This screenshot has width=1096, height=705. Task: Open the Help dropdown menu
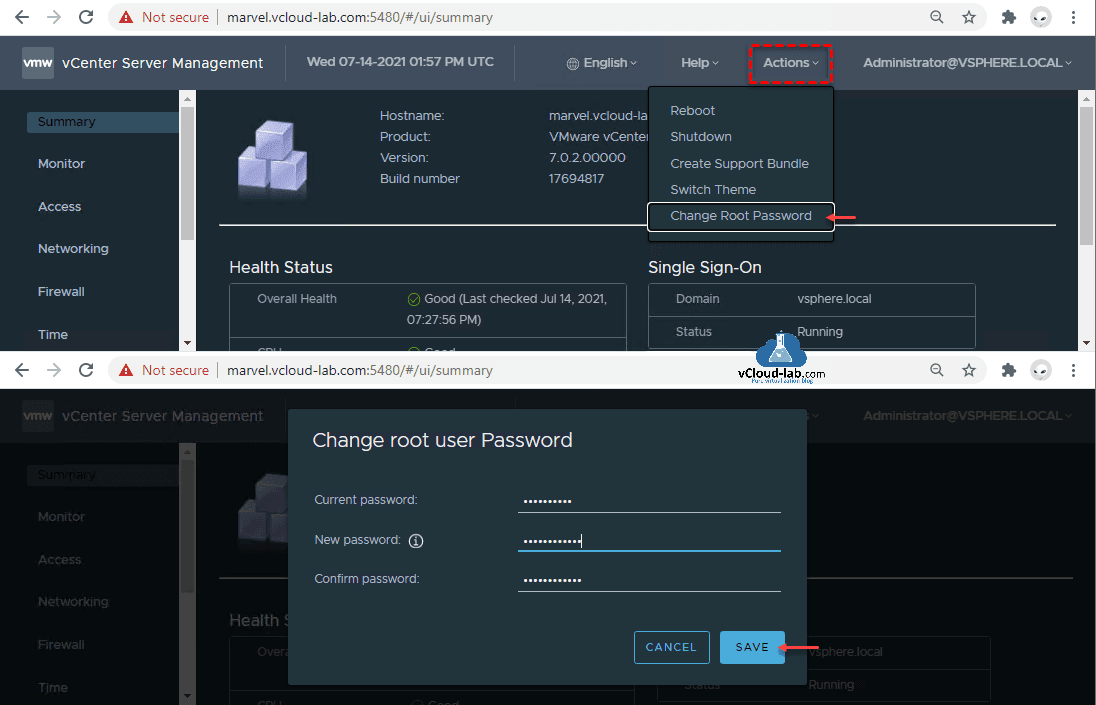(x=700, y=63)
